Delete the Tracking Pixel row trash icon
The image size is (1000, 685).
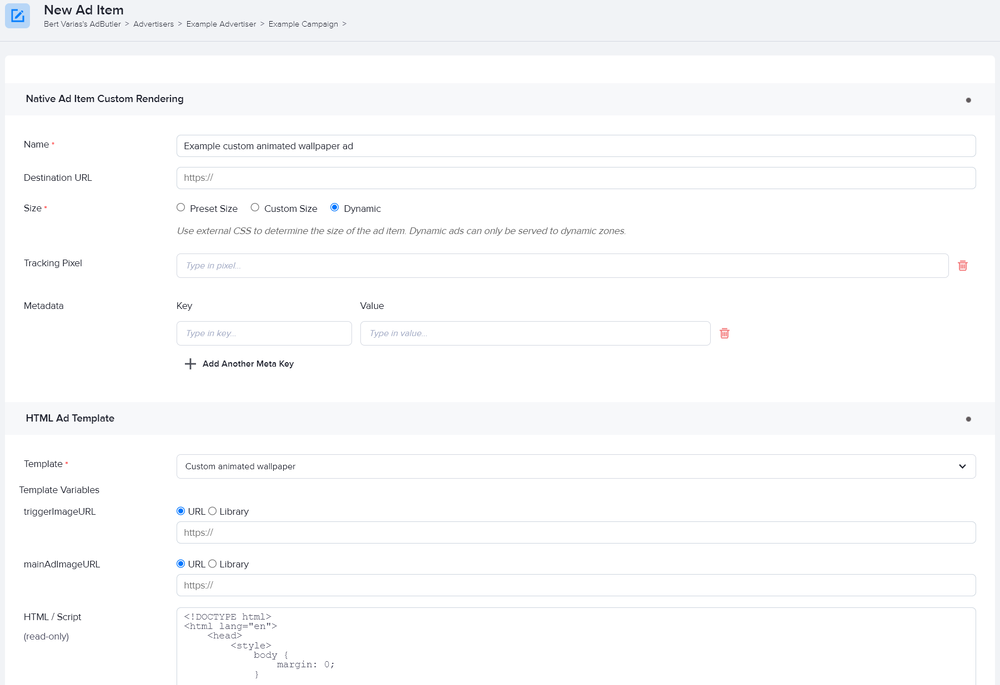[962, 265]
